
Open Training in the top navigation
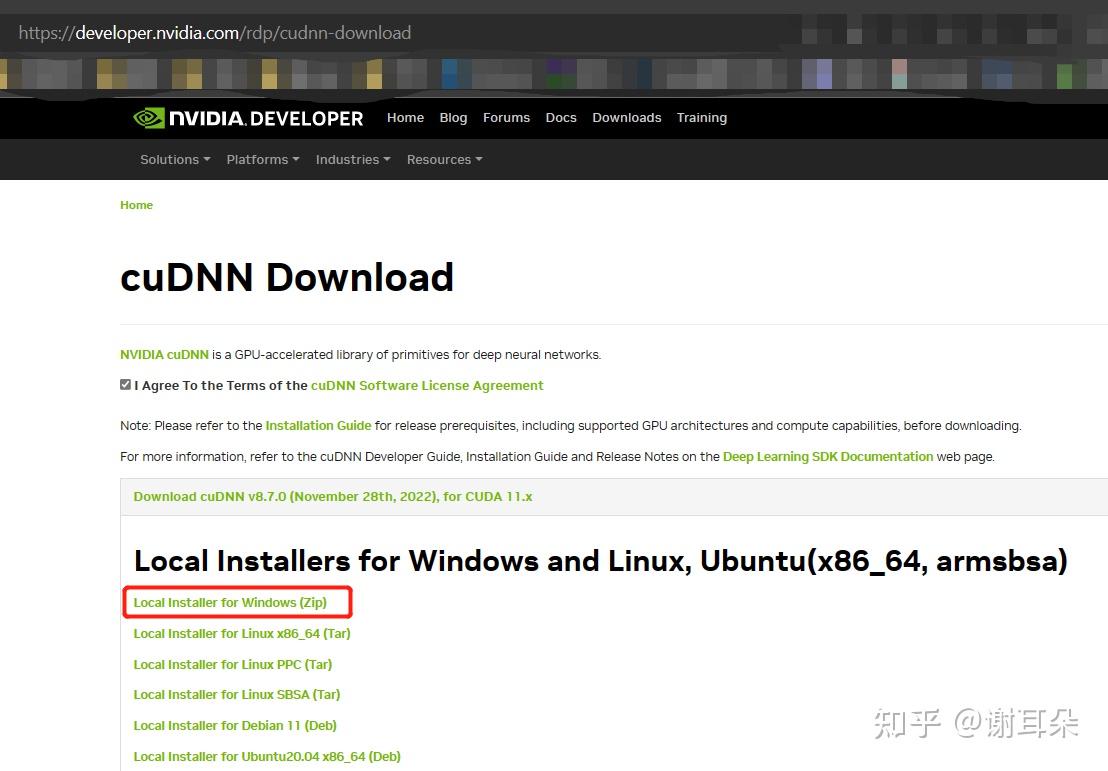click(x=702, y=118)
